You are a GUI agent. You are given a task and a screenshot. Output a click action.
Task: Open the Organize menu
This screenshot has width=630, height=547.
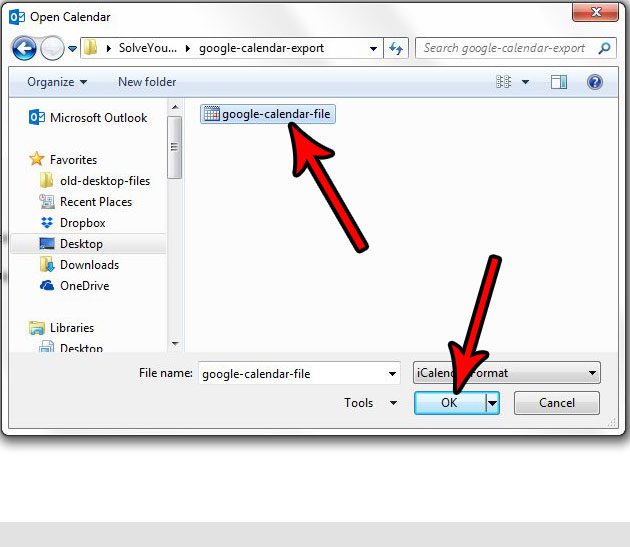[x=57, y=82]
